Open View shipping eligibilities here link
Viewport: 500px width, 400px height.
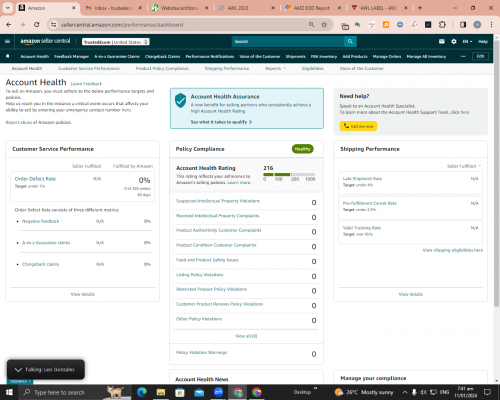click(453, 250)
